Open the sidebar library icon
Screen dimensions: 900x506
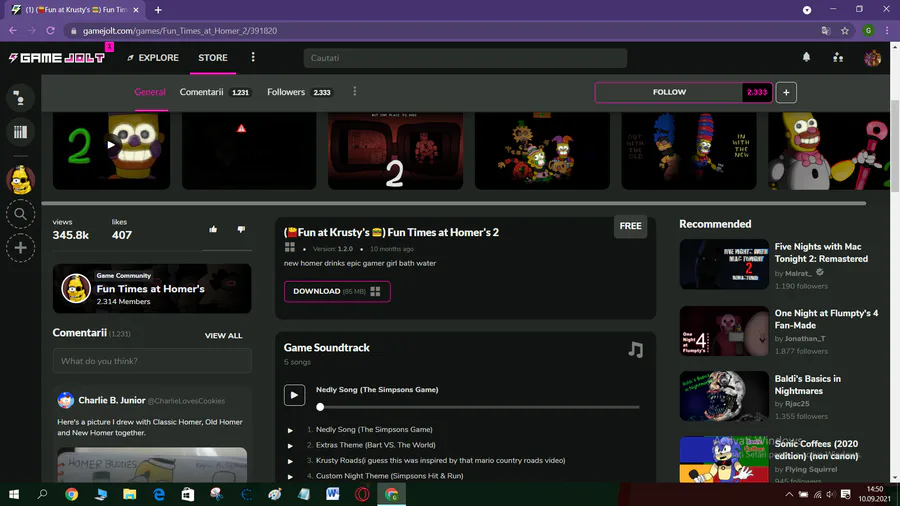pyautogui.click(x=20, y=133)
